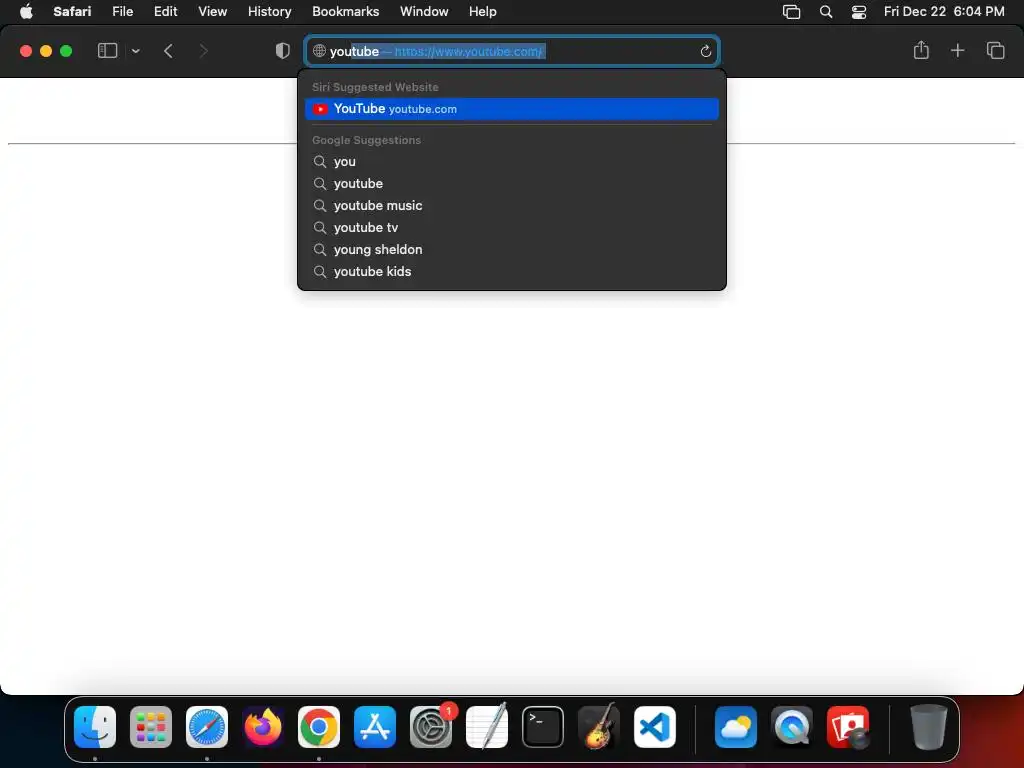1024x768 pixels.
Task: Select the YouTube youtube.com Siri suggestion
Action: click(512, 109)
